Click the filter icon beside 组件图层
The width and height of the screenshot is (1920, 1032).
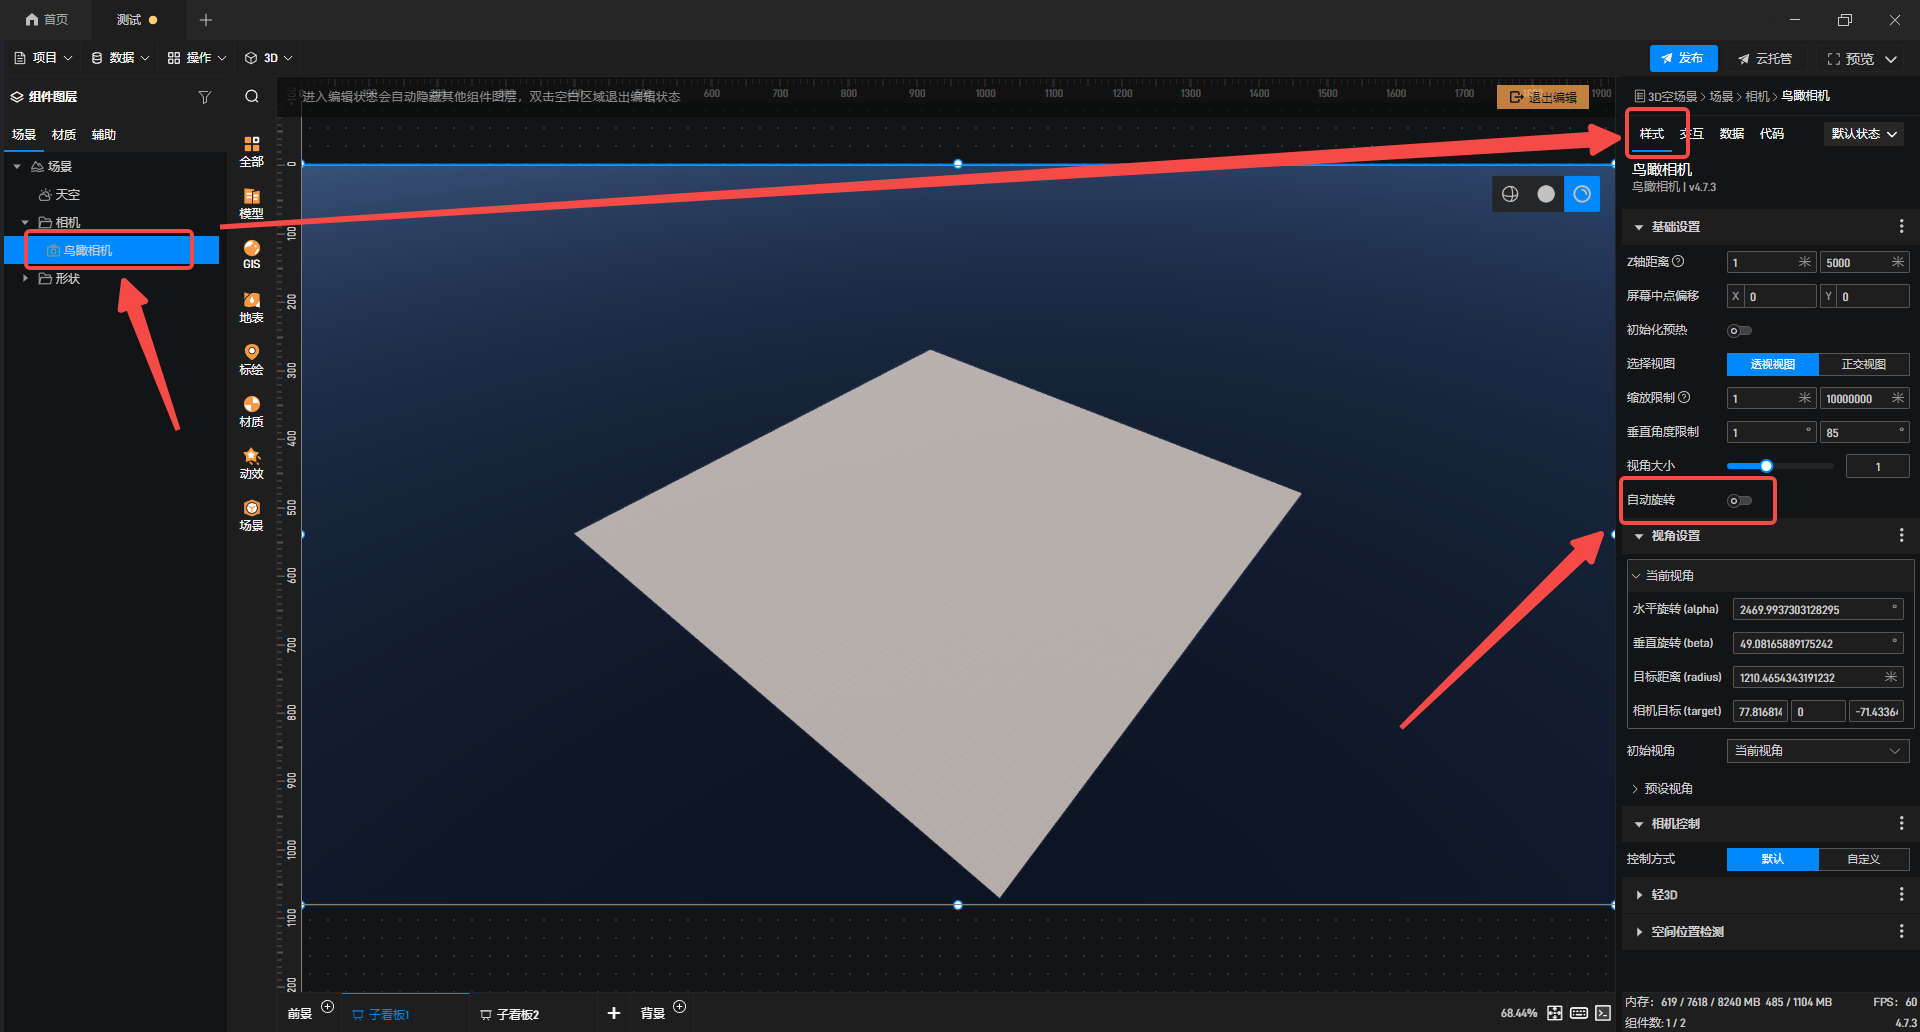(x=204, y=97)
